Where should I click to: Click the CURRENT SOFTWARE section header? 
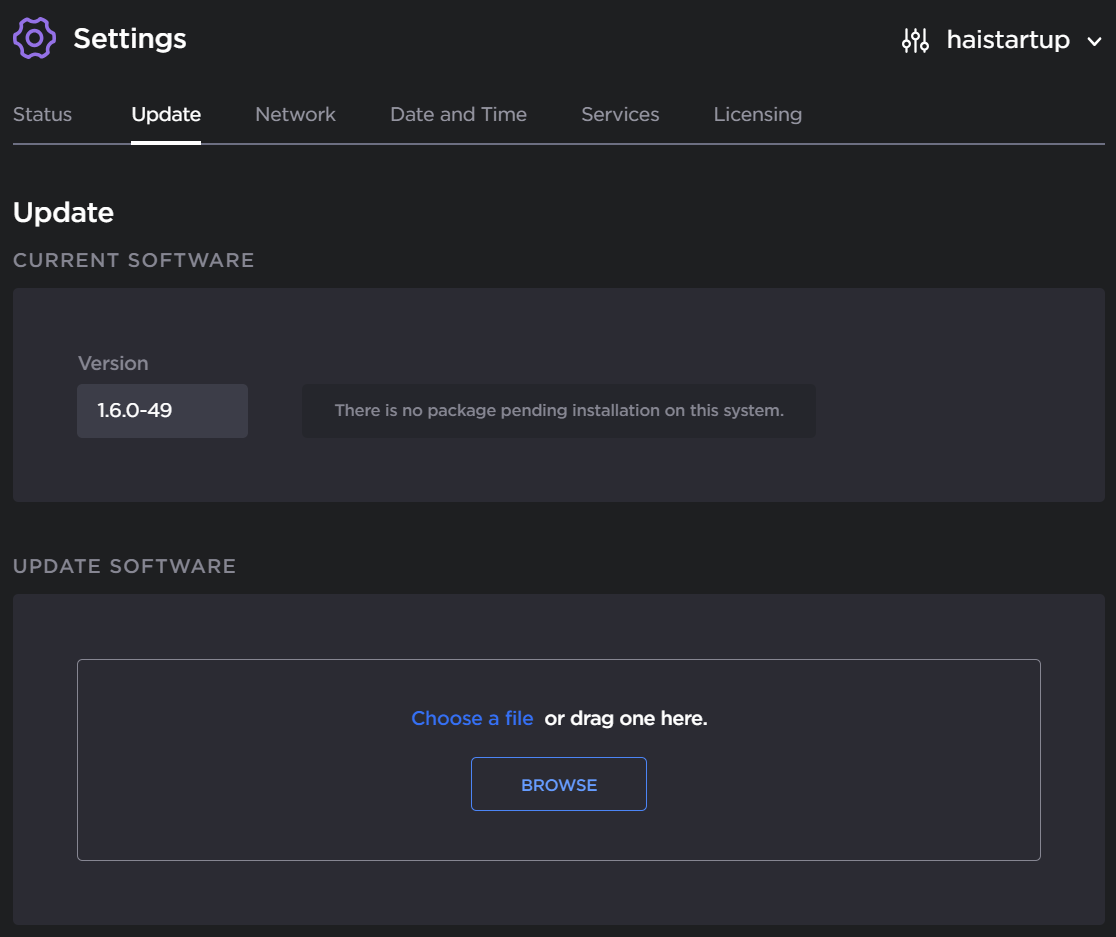pos(133,260)
